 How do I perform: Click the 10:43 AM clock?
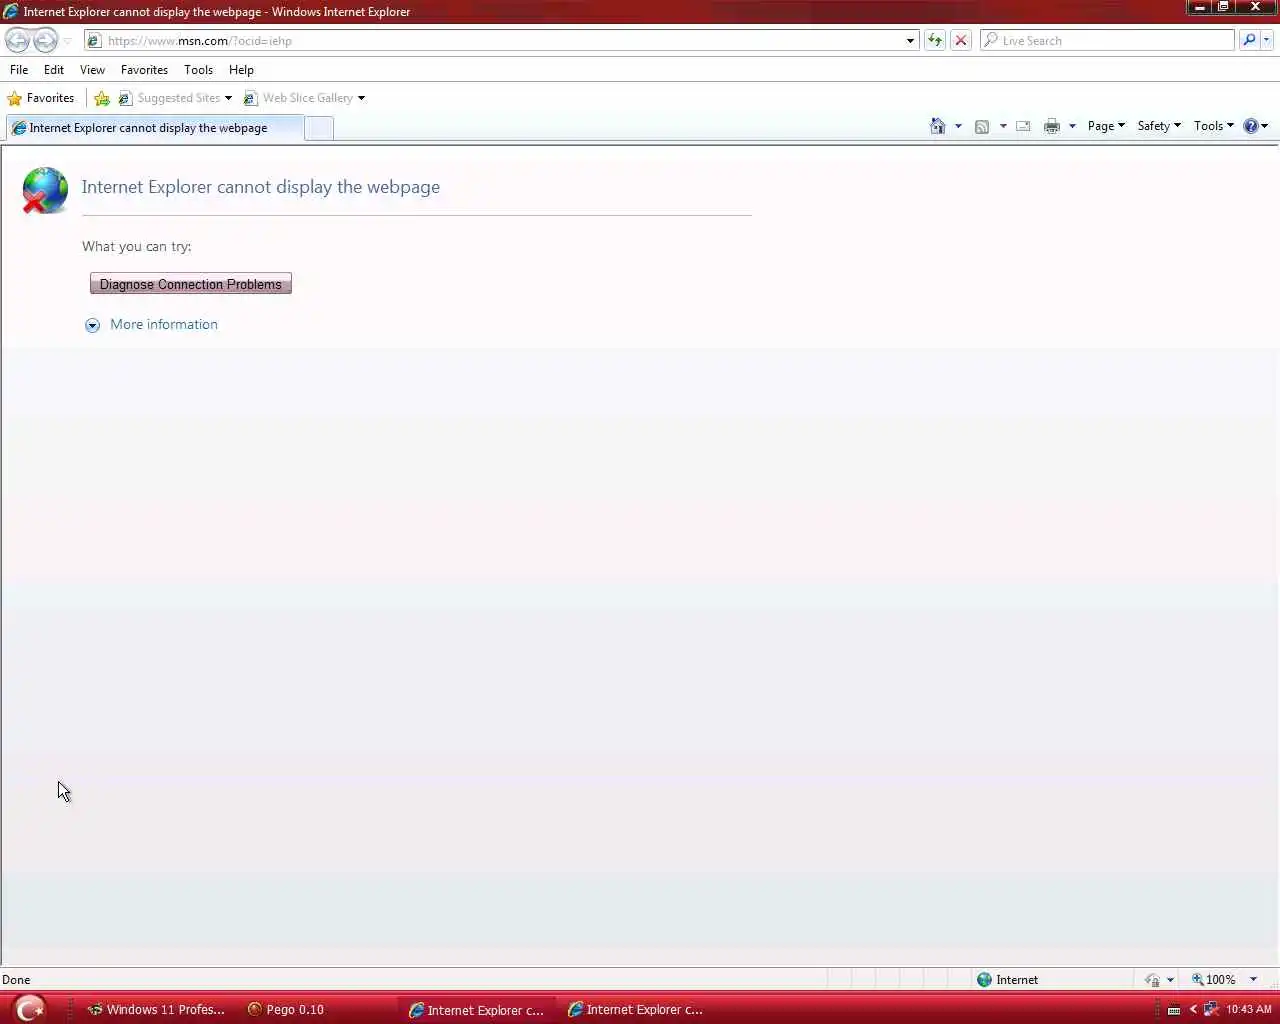click(1249, 1010)
